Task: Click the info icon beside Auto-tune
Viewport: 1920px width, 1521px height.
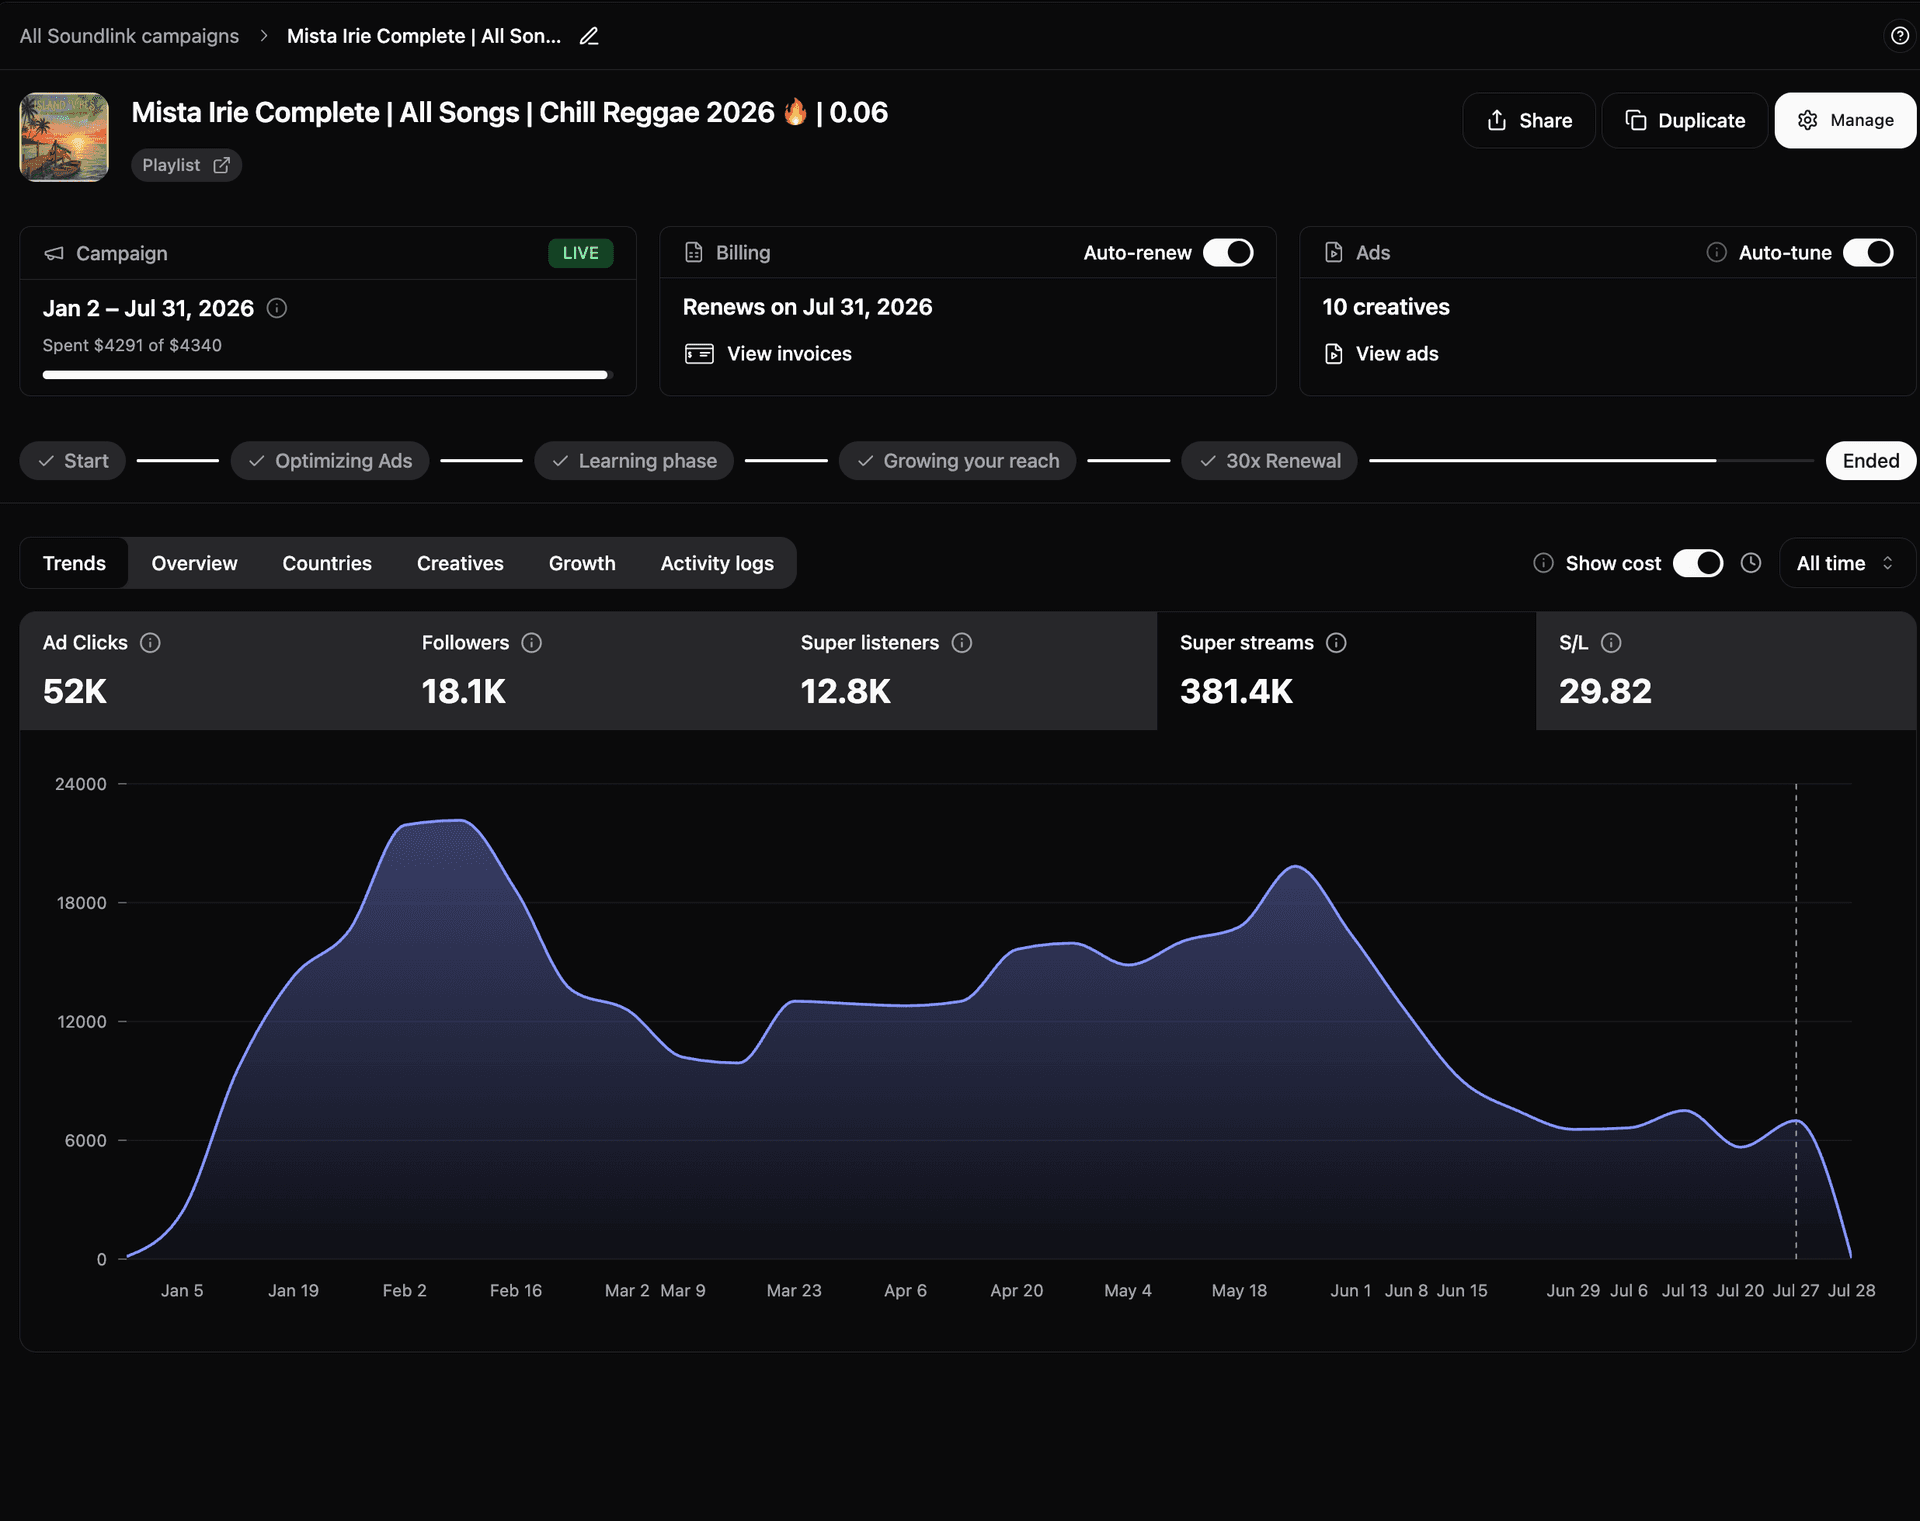Action: (x=1716, y=252)
